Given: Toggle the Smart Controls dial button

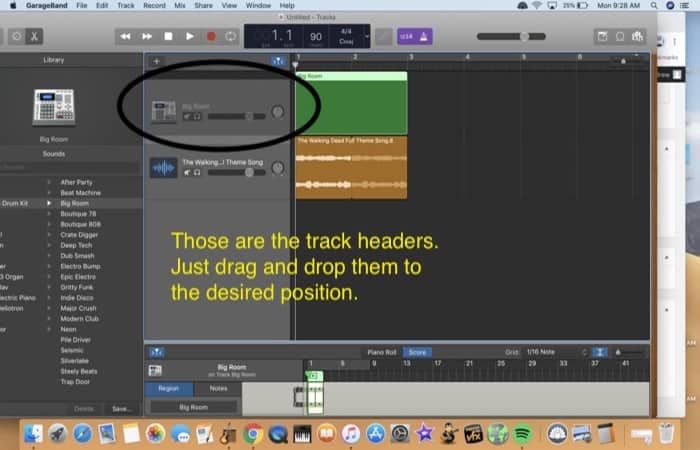Looking at the screenshot, I should (x=17, y=36).
